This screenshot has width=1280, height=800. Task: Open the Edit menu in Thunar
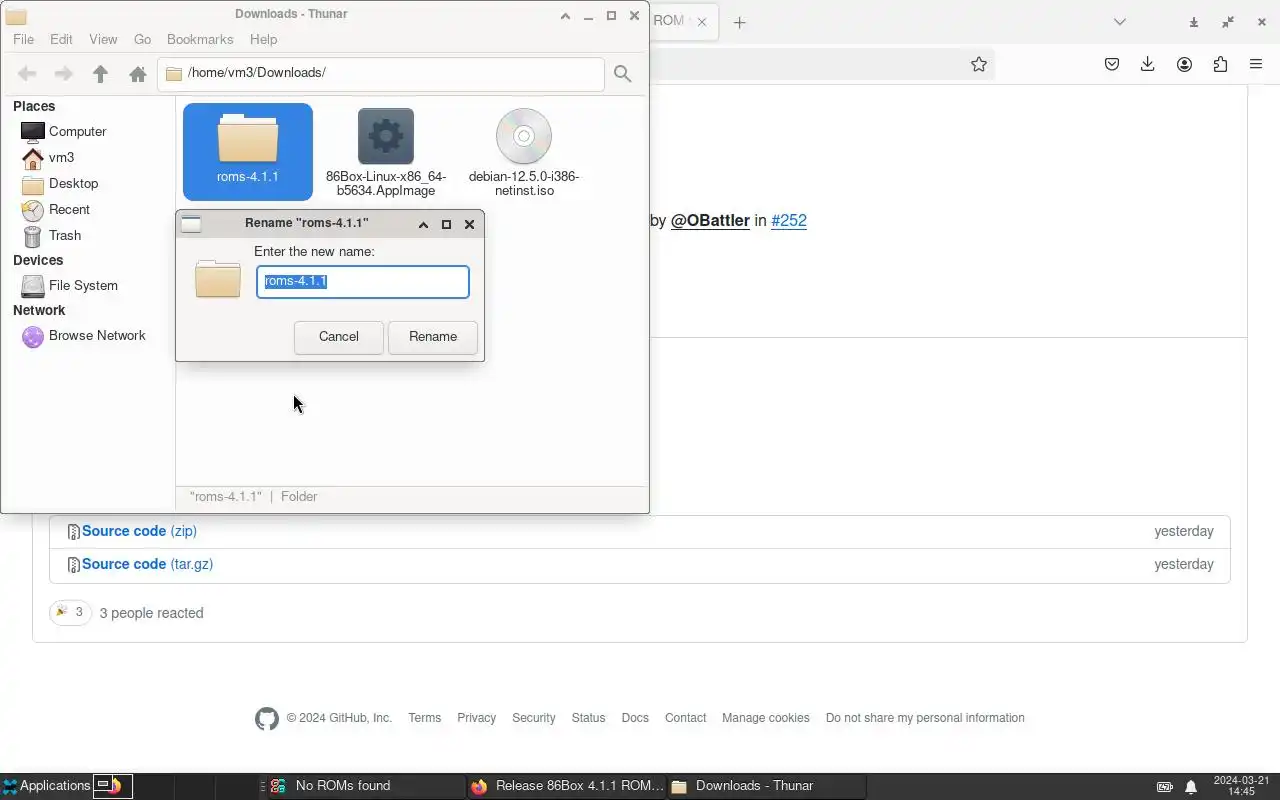click(61, 39)
